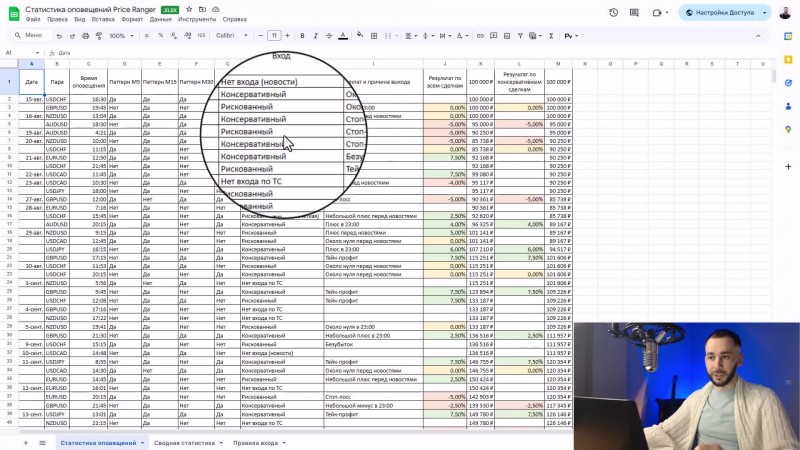Open the text color picker
800x450 pixels.
[x=343, y=36]
